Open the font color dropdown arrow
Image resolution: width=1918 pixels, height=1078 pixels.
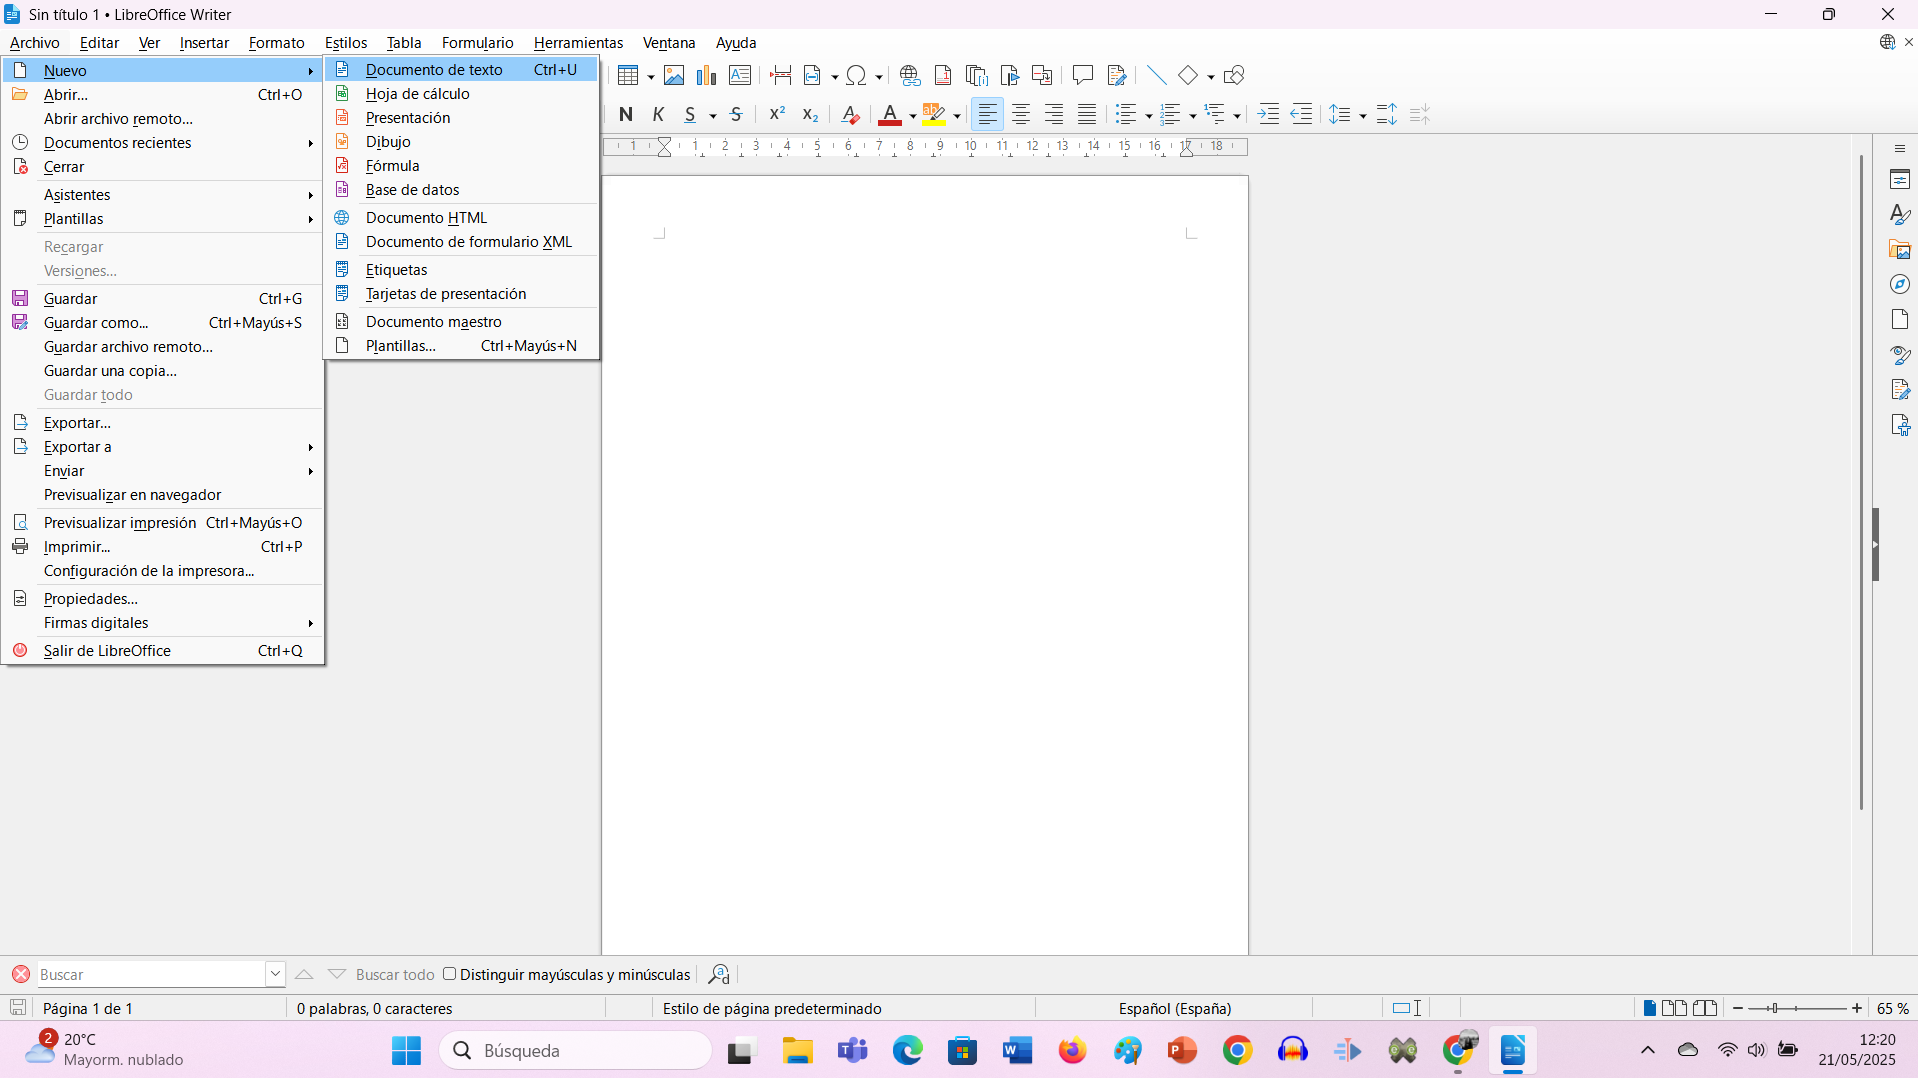[912, 116]
